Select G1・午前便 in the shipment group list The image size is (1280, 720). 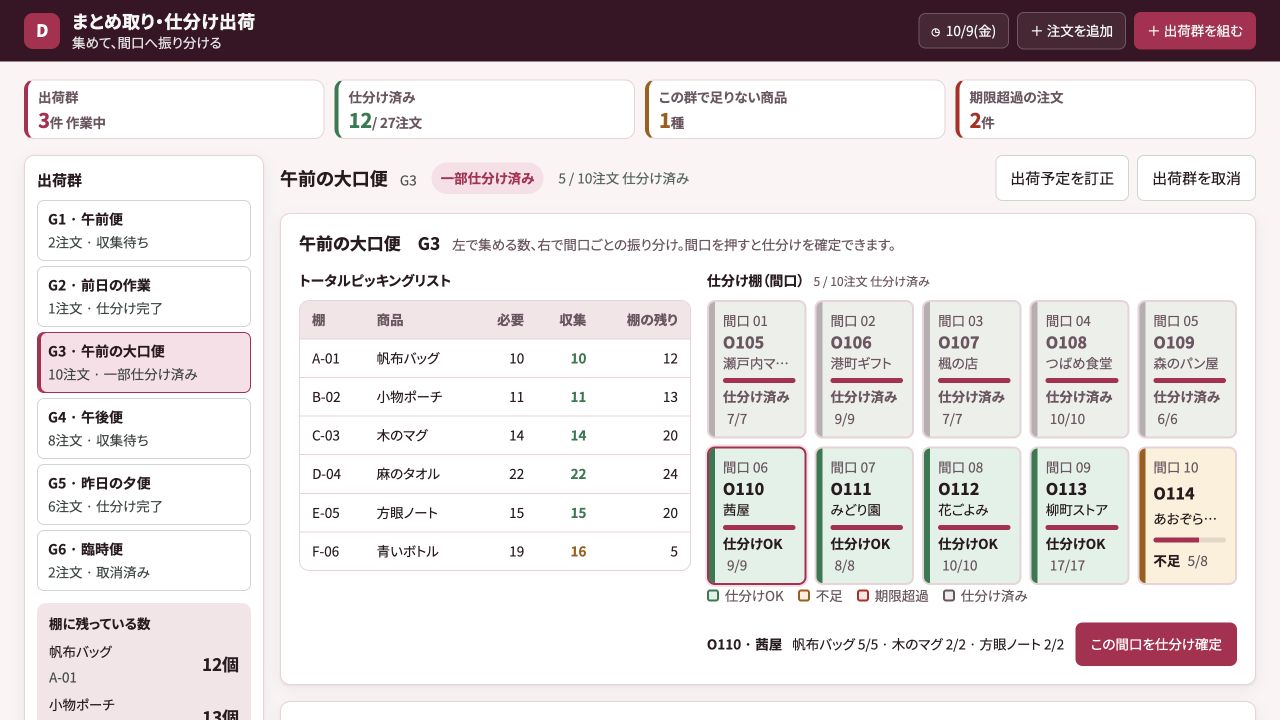(x=144, y=230)
